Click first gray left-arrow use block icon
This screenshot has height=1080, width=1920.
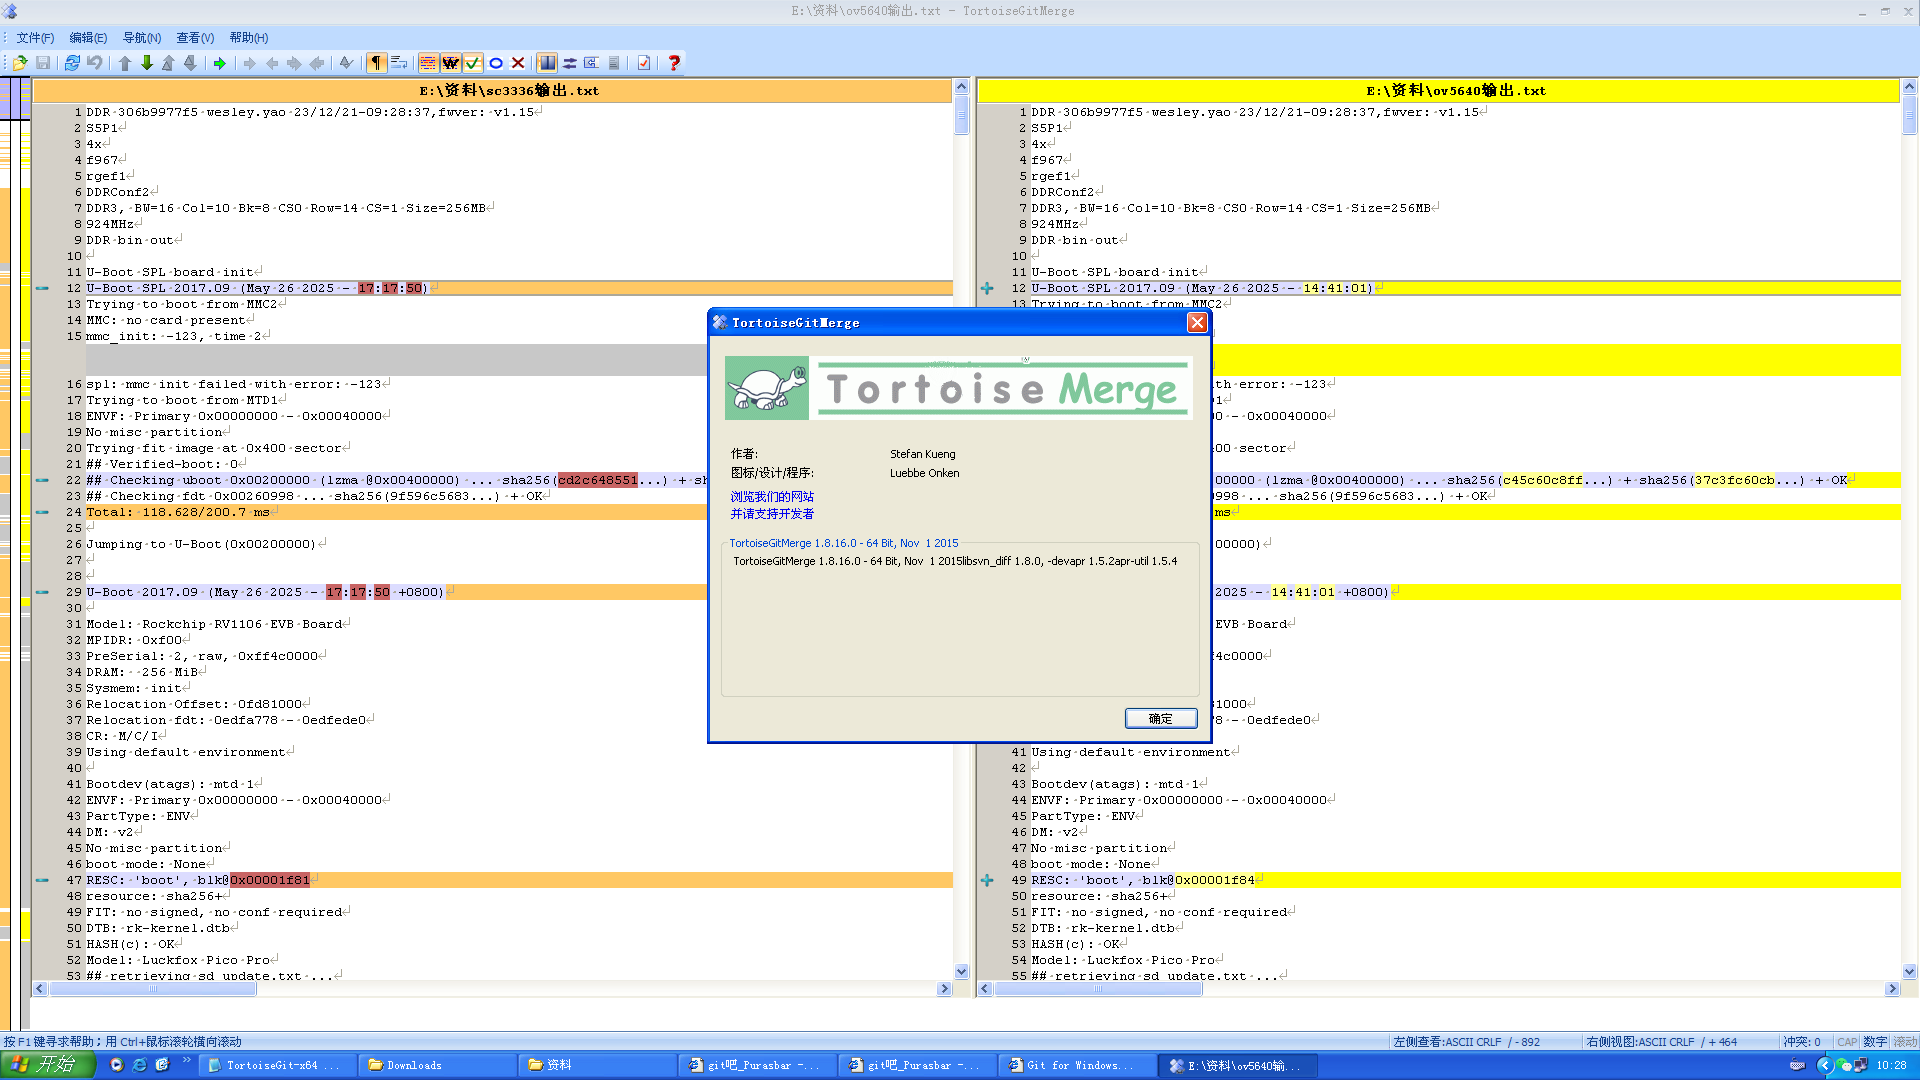click(x=272, y=63)
